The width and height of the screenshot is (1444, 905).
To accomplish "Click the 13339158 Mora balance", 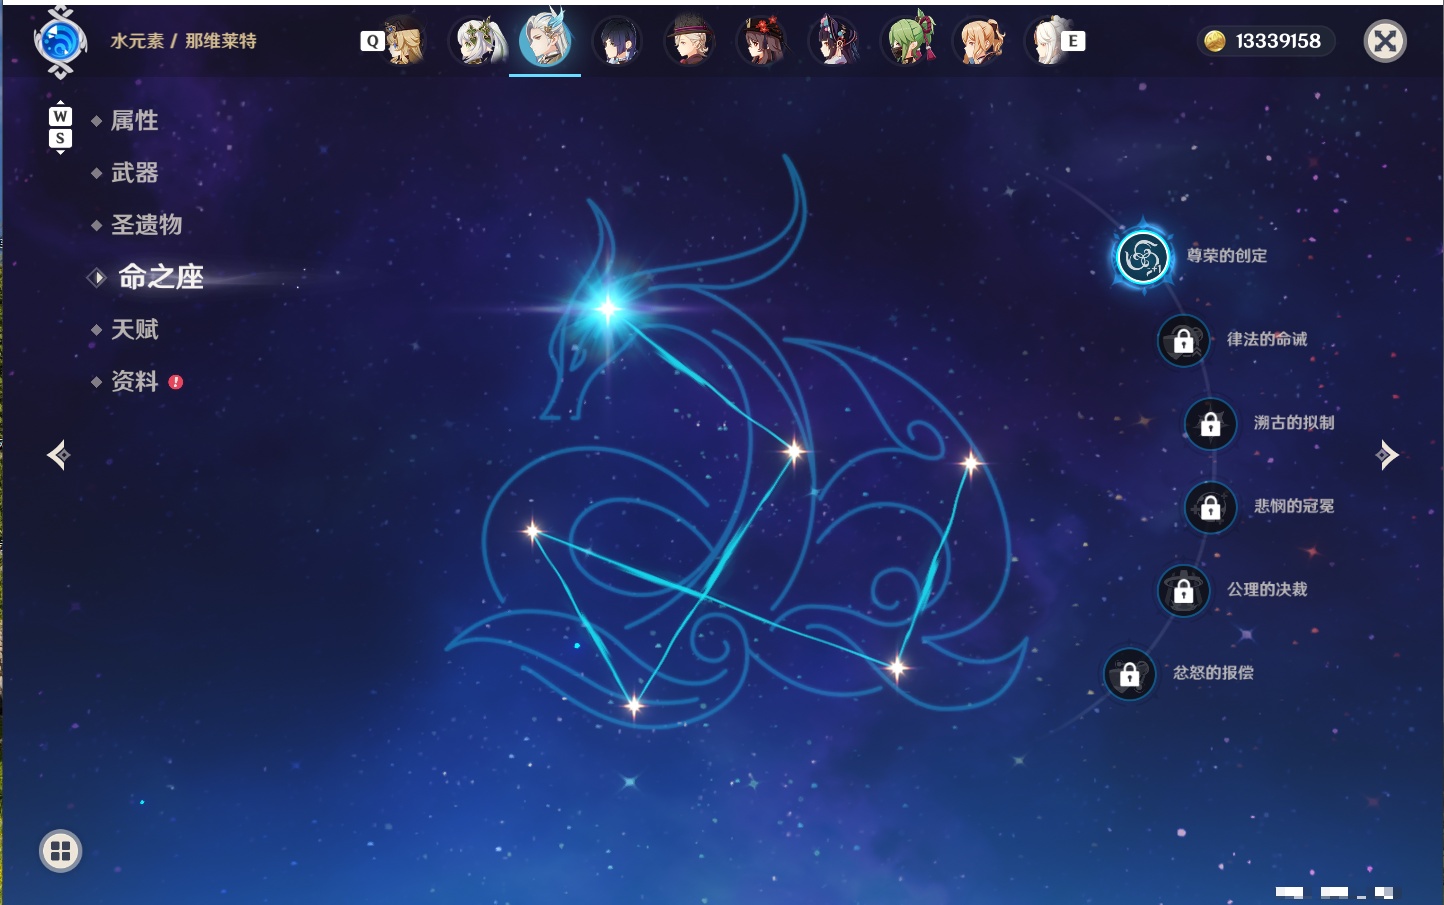I will (1278, 41).
